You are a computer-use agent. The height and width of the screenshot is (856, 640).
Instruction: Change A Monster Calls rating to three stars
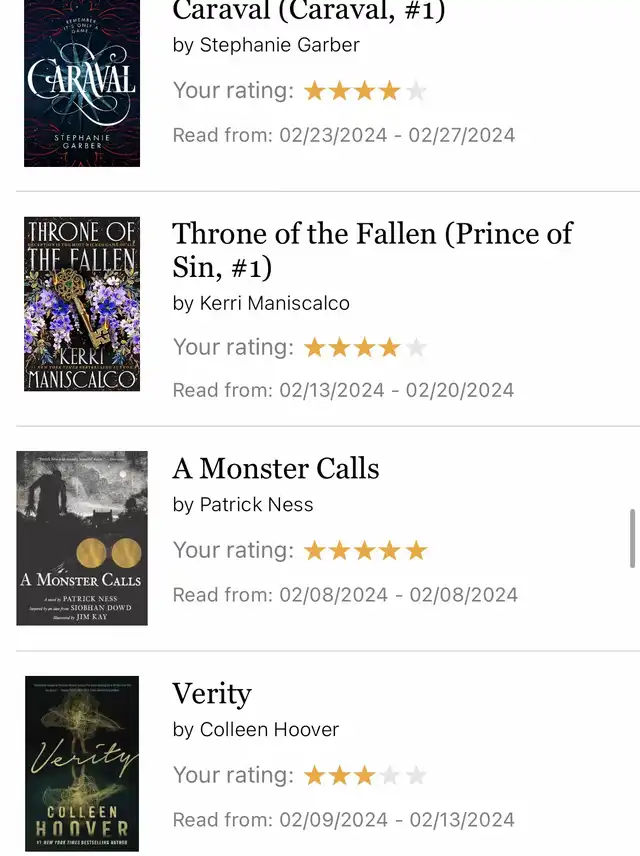click(x=366, y=551)
